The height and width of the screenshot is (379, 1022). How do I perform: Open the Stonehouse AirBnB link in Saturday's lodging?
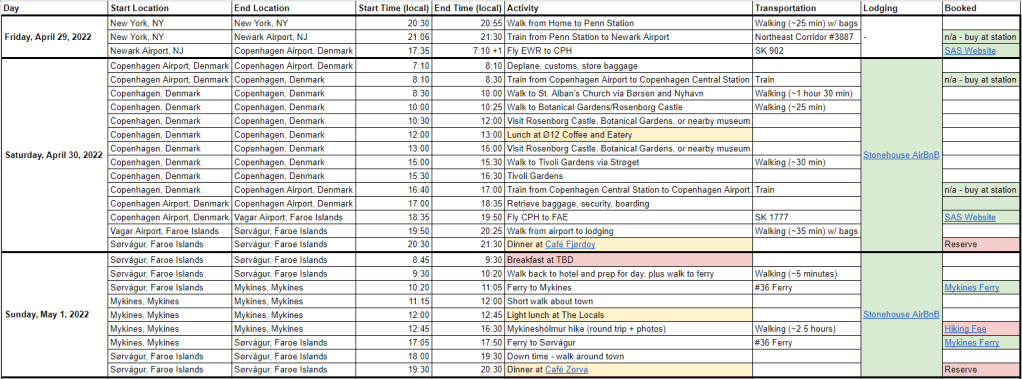pyautogui.click(x=901, y=155)
